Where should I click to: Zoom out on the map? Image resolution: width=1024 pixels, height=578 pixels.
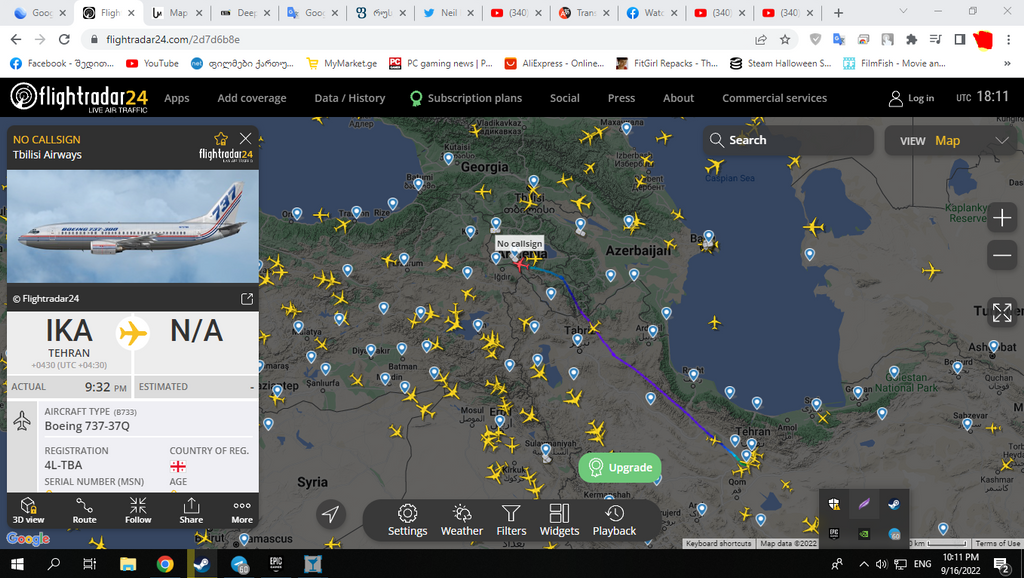coord(1002,255)
